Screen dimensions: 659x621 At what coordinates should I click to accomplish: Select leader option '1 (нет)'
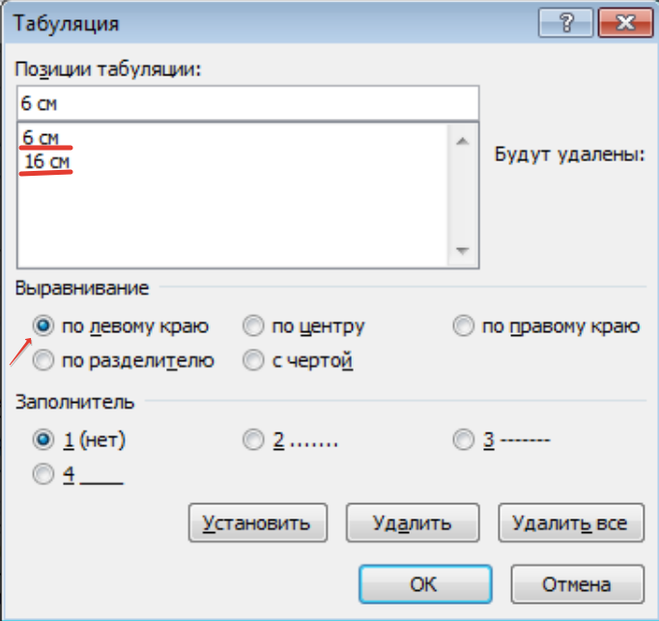[43, 440]
